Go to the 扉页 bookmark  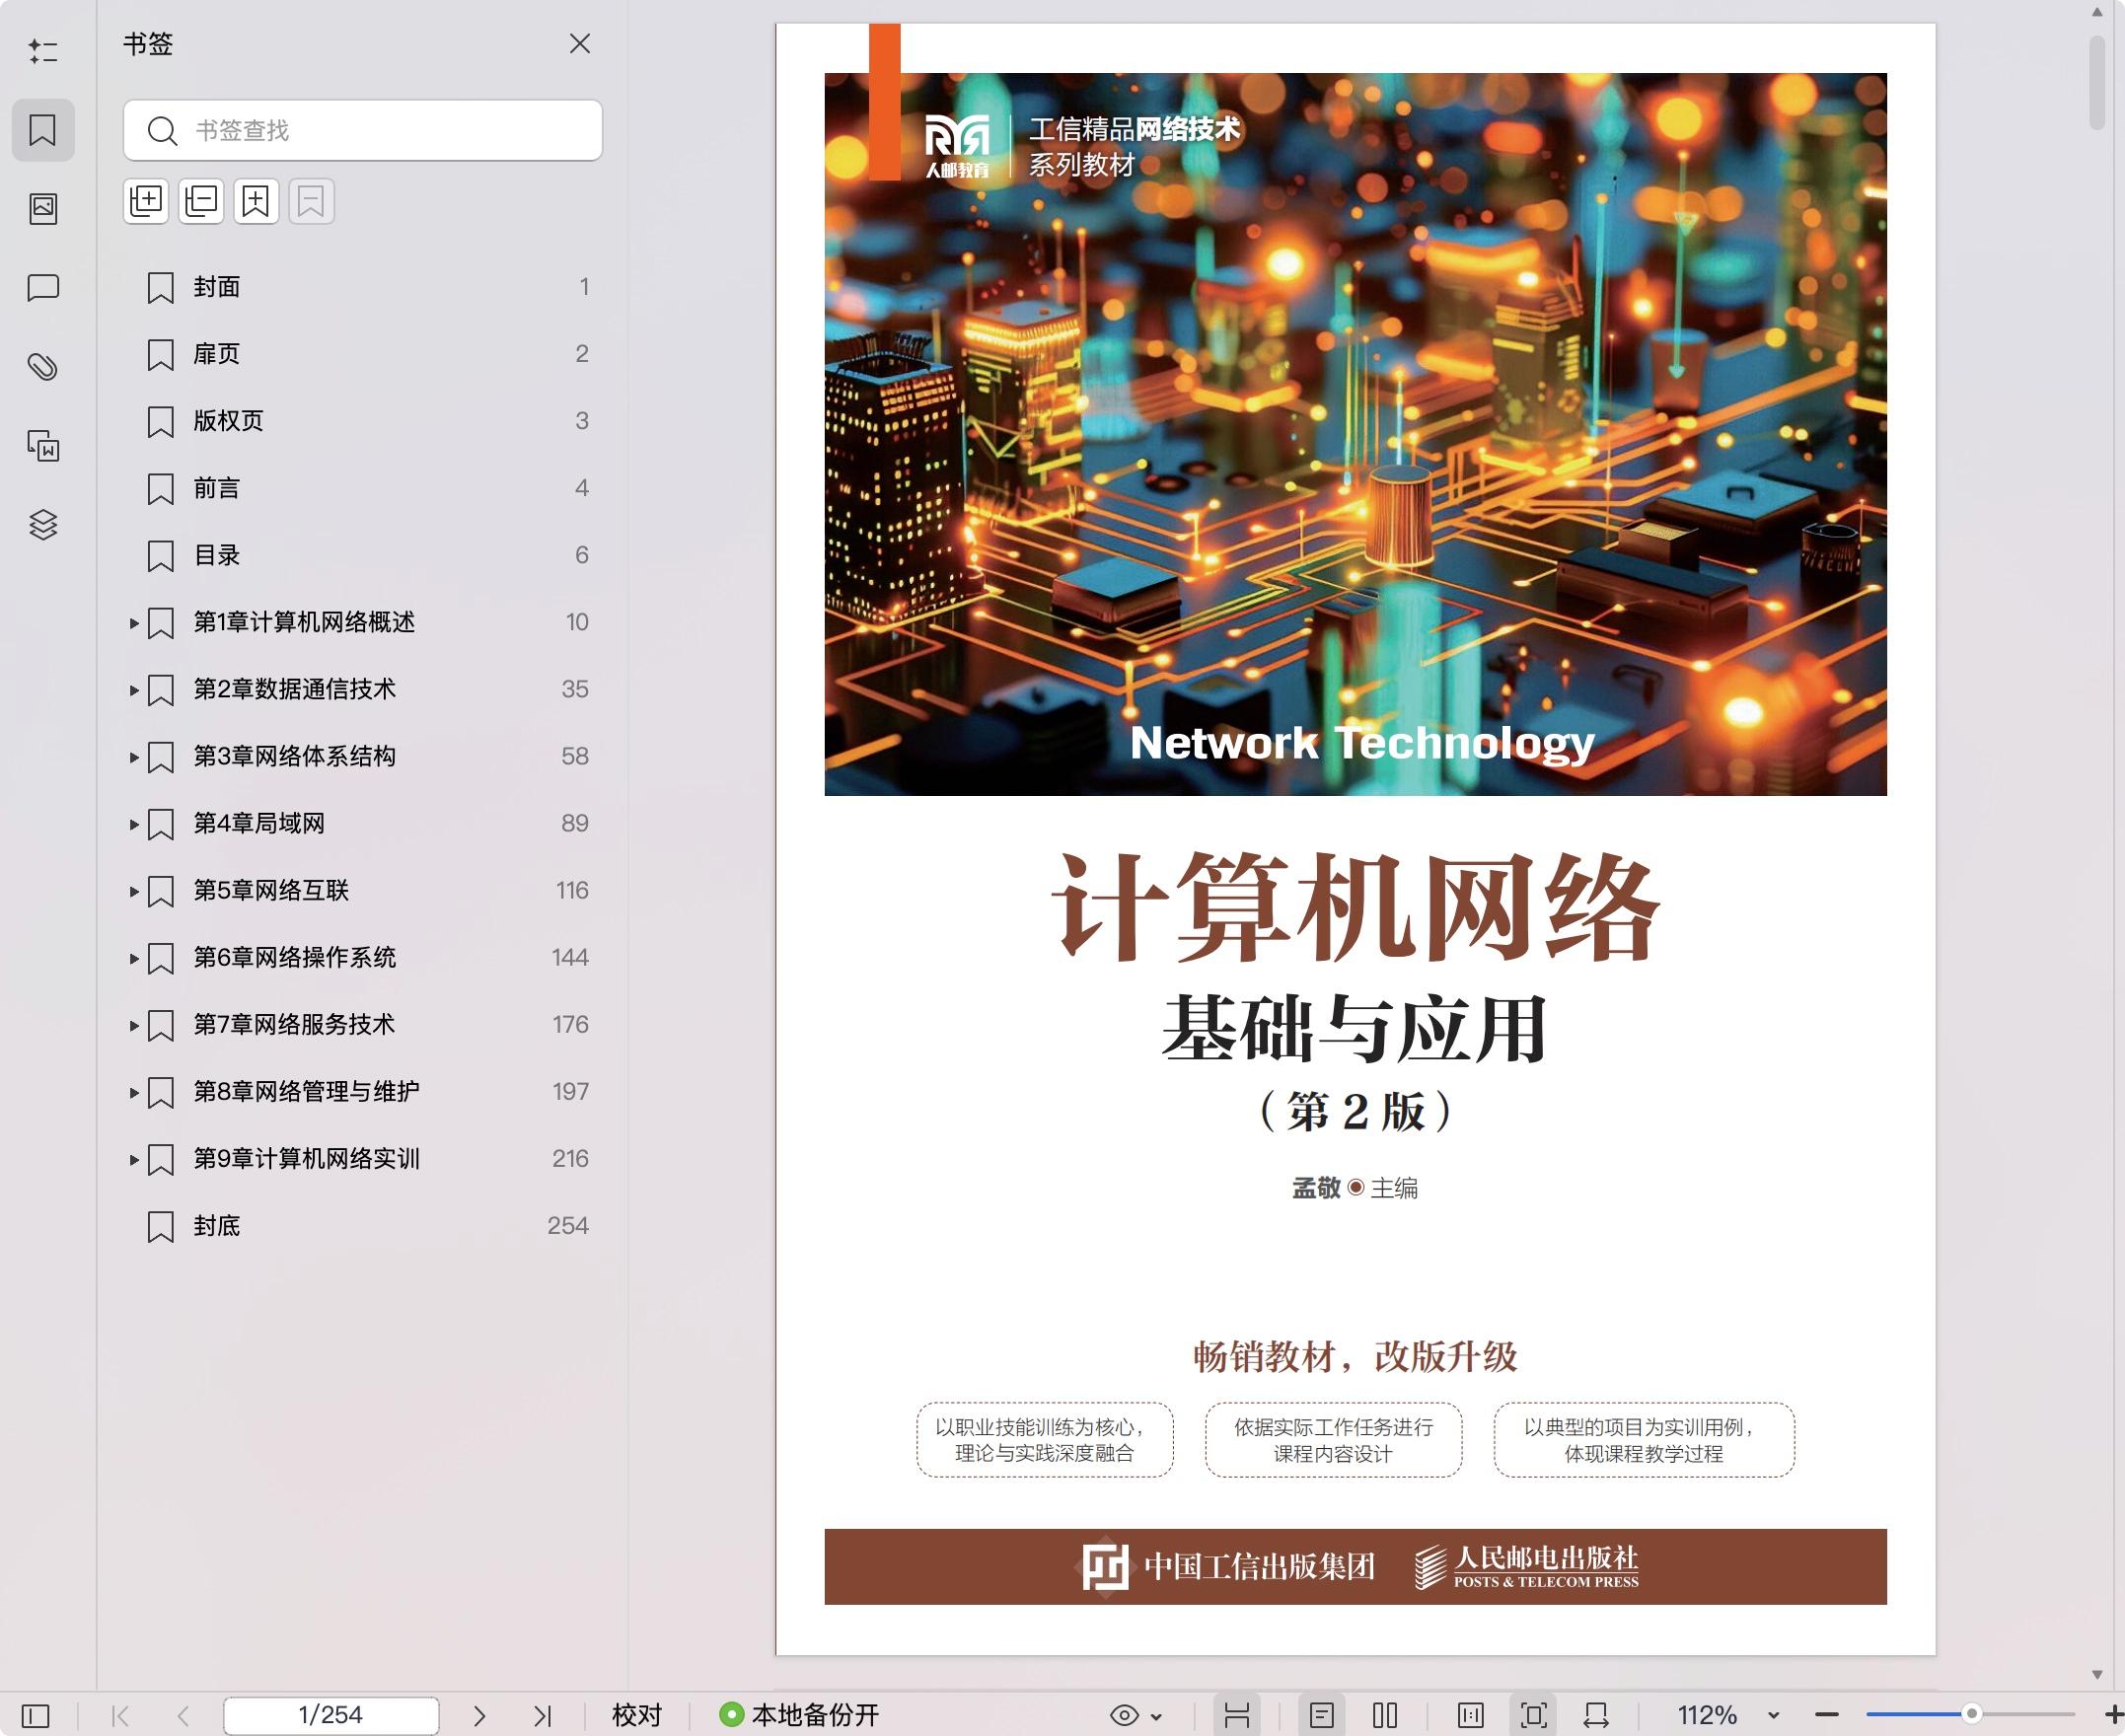pyautogui.click(x=363, y=354)
